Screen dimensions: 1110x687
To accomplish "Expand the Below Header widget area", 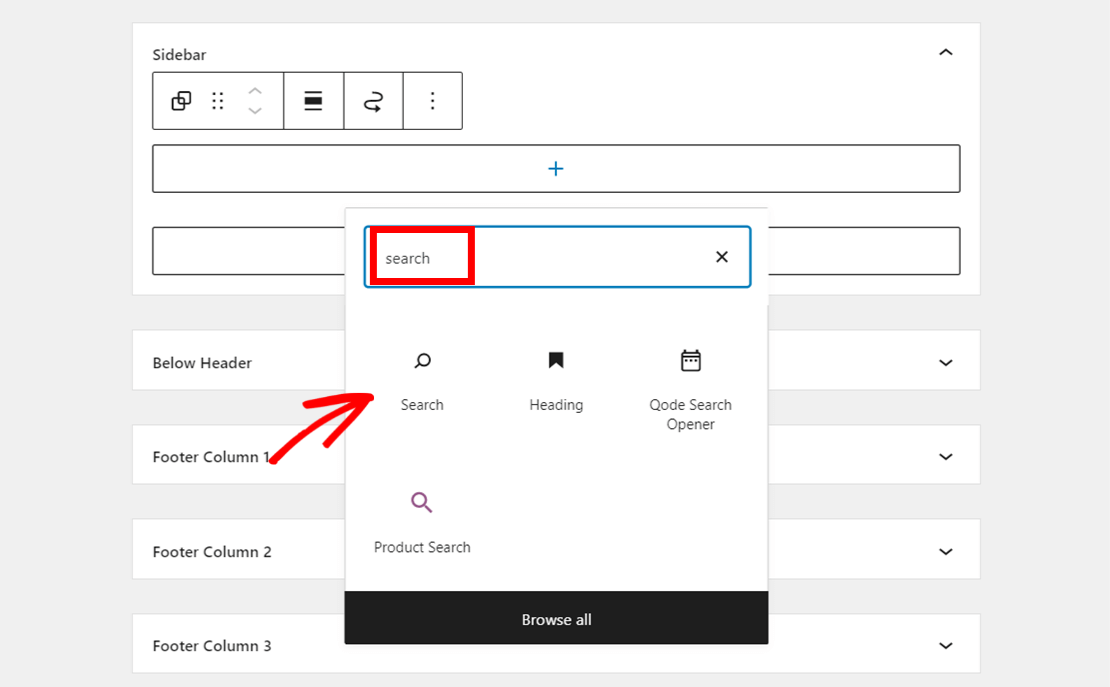I will (946, 363).
